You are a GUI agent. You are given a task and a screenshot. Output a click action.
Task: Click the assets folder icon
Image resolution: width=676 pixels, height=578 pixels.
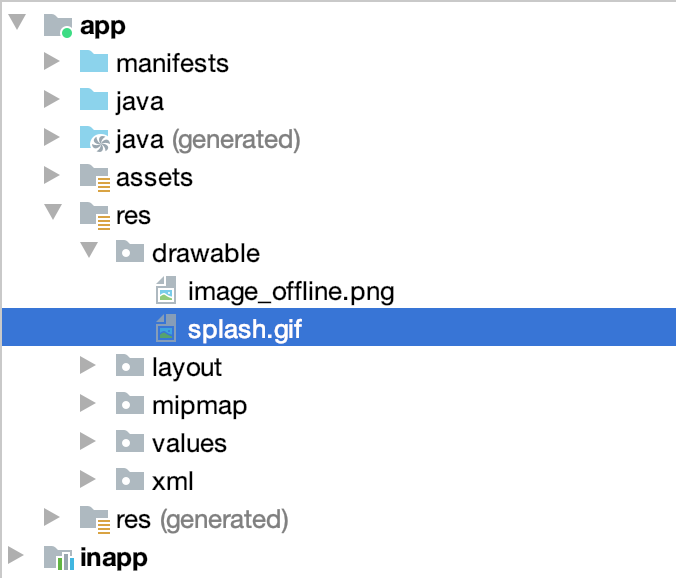coord(95,177)
